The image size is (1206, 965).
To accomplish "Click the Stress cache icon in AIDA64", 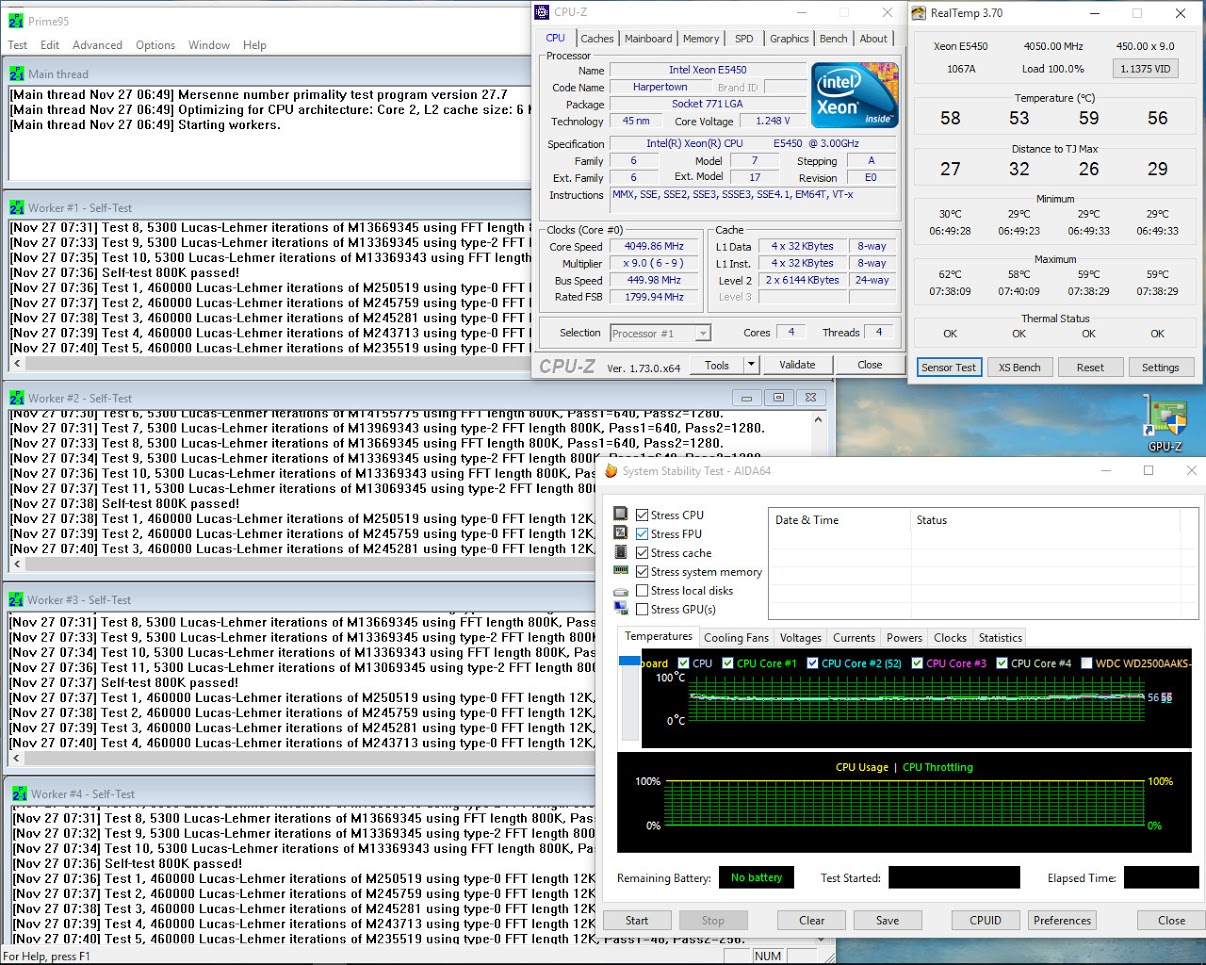I will pyautogui.click(x=621, y=553).
